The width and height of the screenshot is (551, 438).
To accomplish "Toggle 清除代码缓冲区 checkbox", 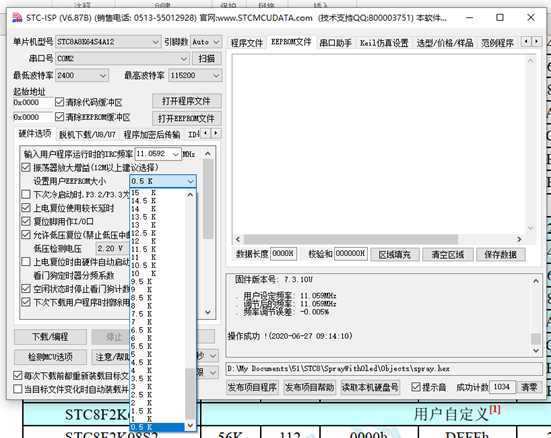I will 59,102.
